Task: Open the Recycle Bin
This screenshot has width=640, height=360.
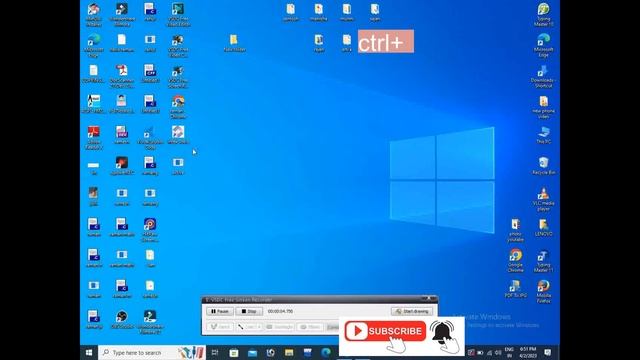Action: [543, 166]
